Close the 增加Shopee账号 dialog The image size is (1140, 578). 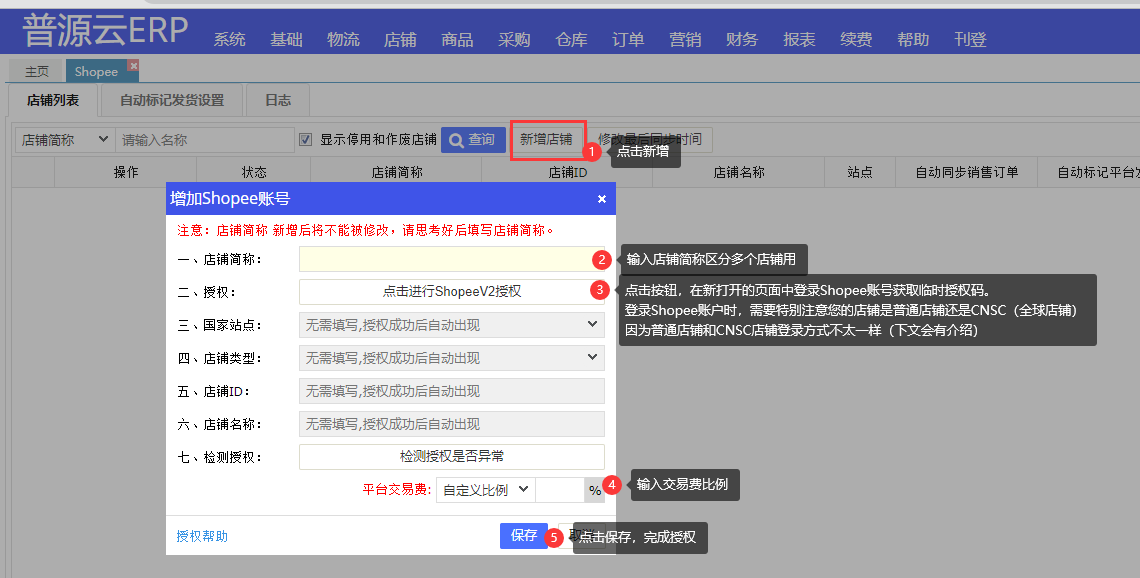pos(601,198)
